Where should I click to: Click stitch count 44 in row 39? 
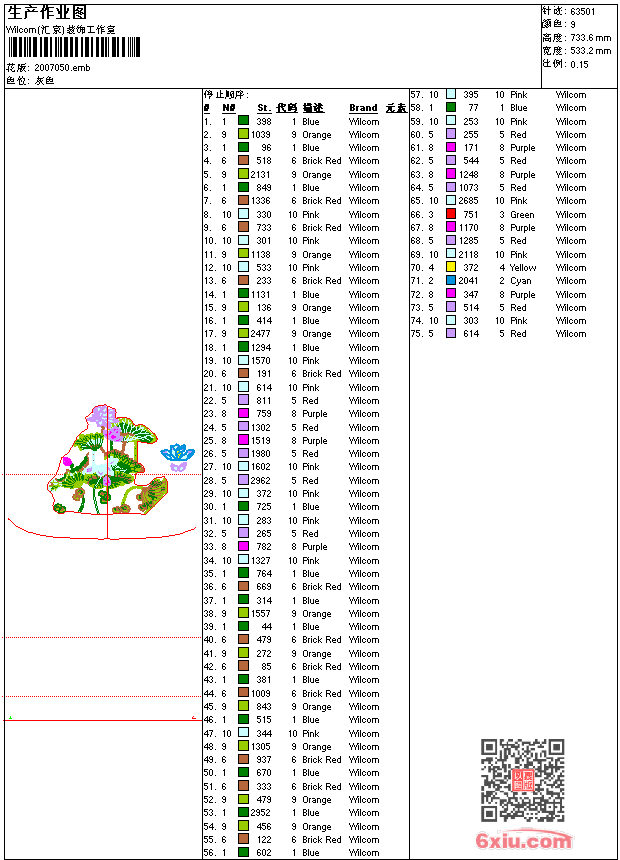(x=267, y=626)
